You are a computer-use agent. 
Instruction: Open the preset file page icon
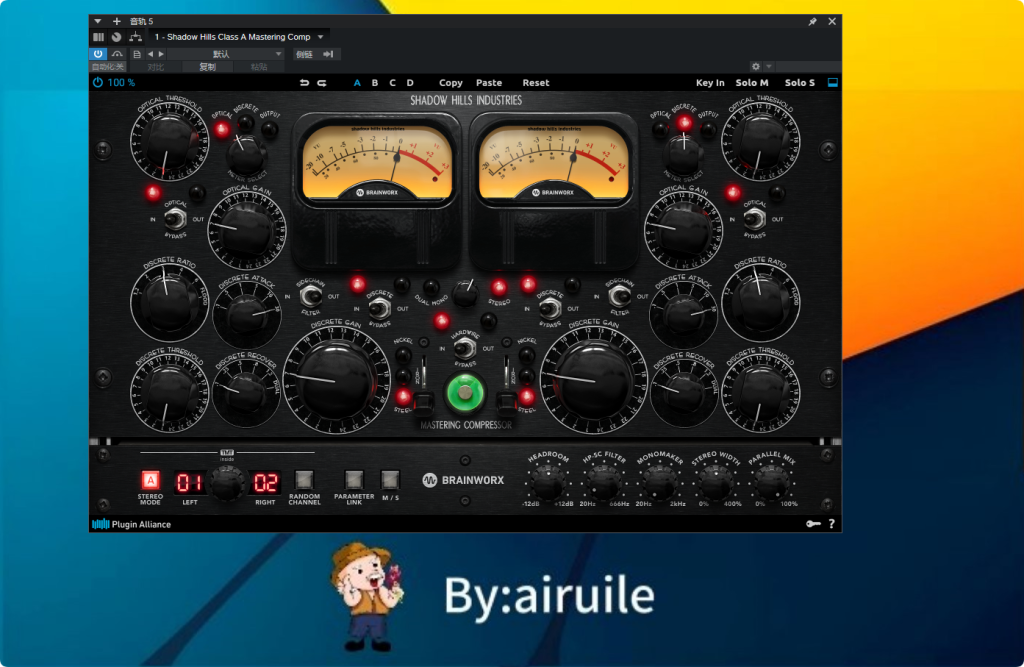point(137,54)
